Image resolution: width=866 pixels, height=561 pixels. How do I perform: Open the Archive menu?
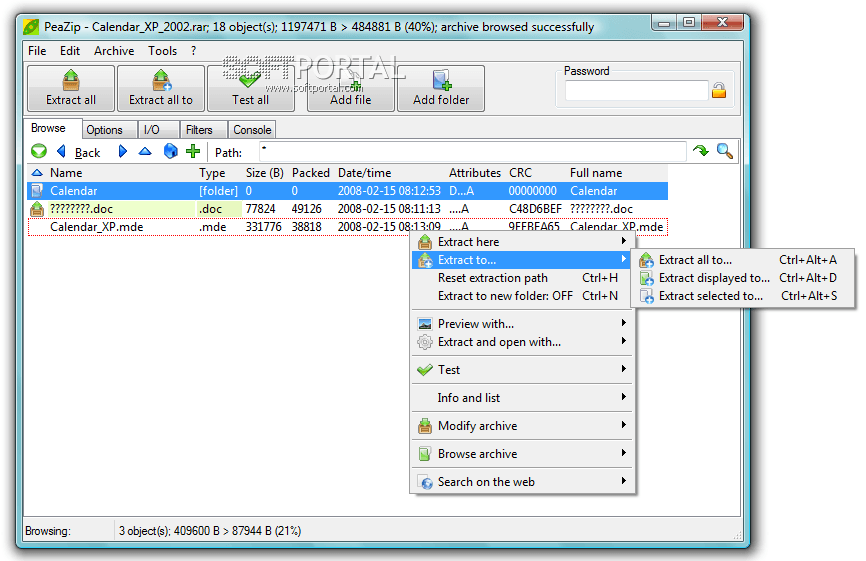coord(114,51)
